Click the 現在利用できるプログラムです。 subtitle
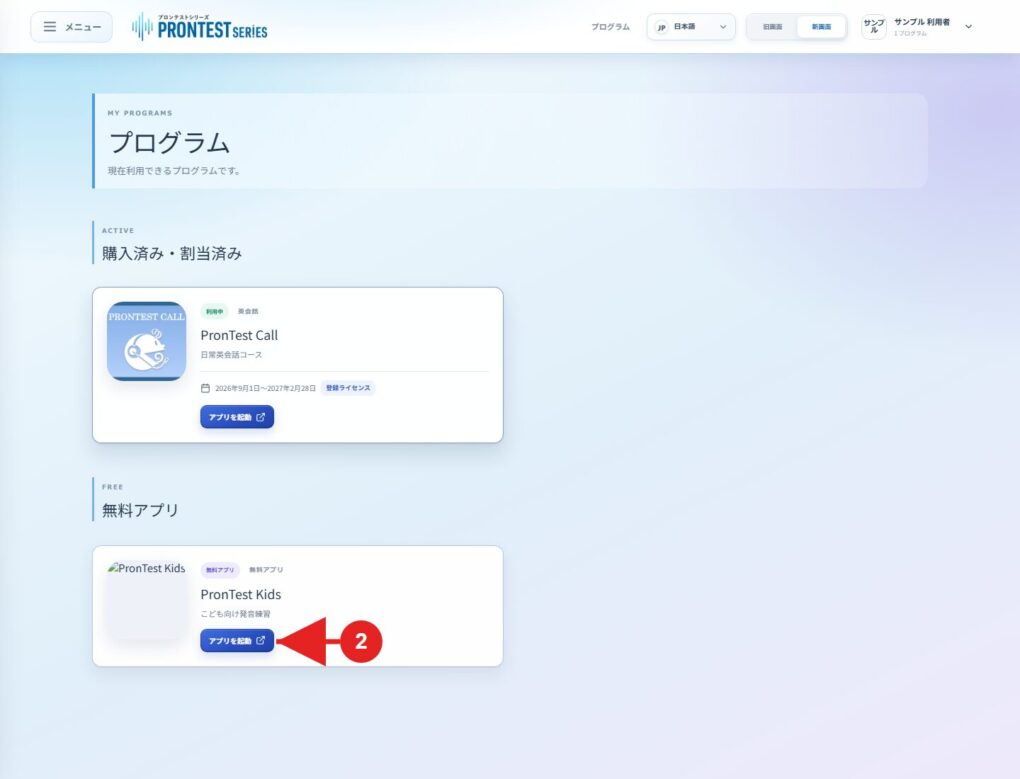The image size is (1020, 779). (x=175, y=171)
